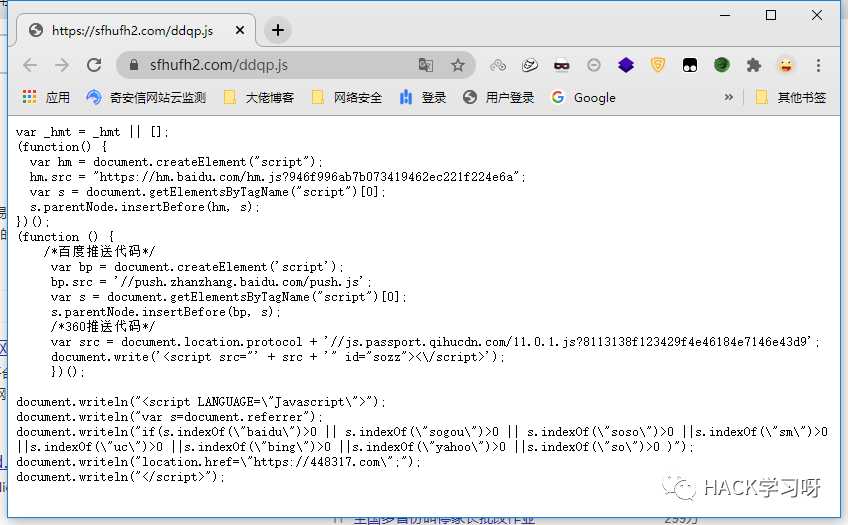Open the masked-face extension icon
Screen dimensions: 848x525
click(x=561, y=65)
